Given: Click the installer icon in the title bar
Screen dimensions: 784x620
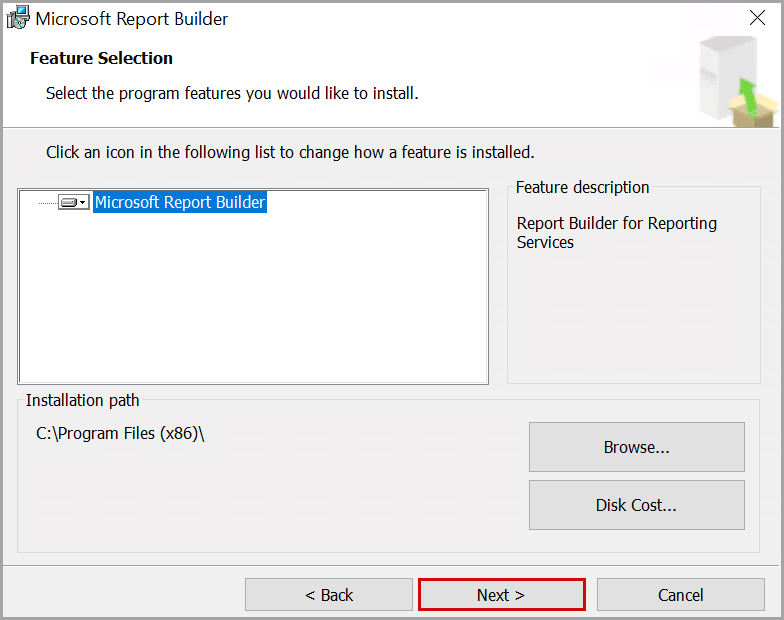Looking at the screenshot, I should (x=18, y=18).
